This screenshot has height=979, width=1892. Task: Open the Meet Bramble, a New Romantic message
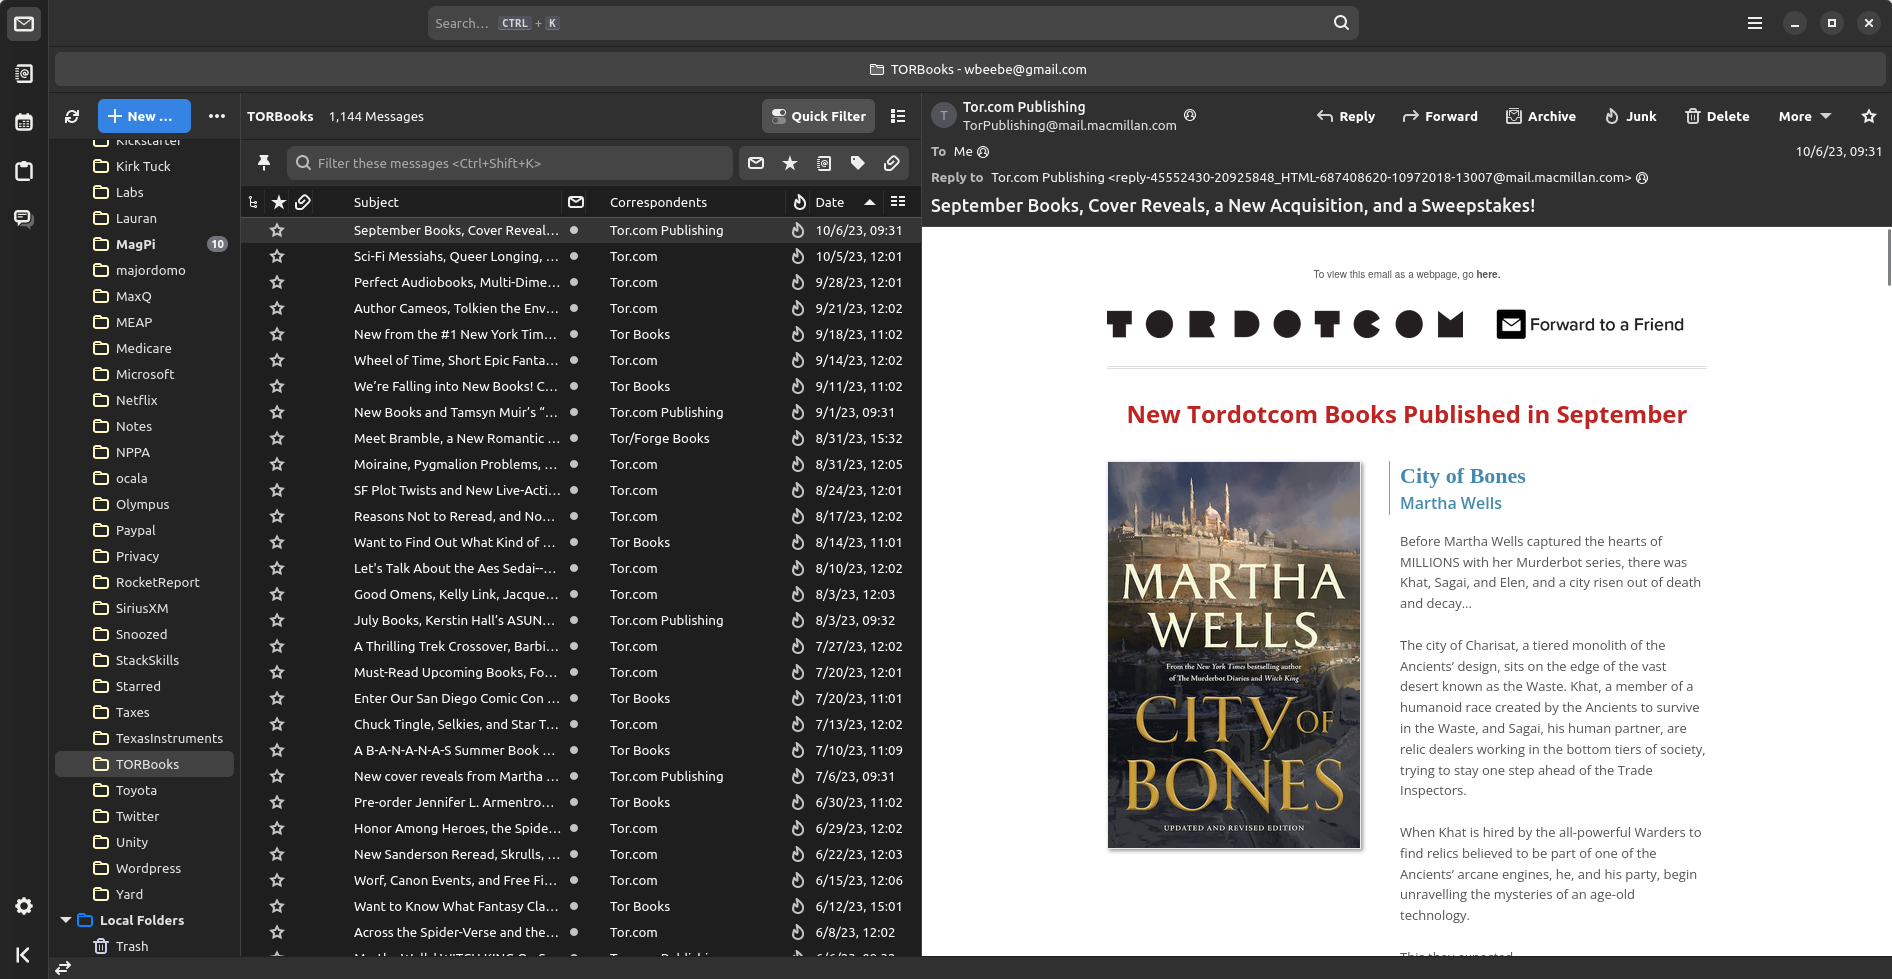pos(580,438)
